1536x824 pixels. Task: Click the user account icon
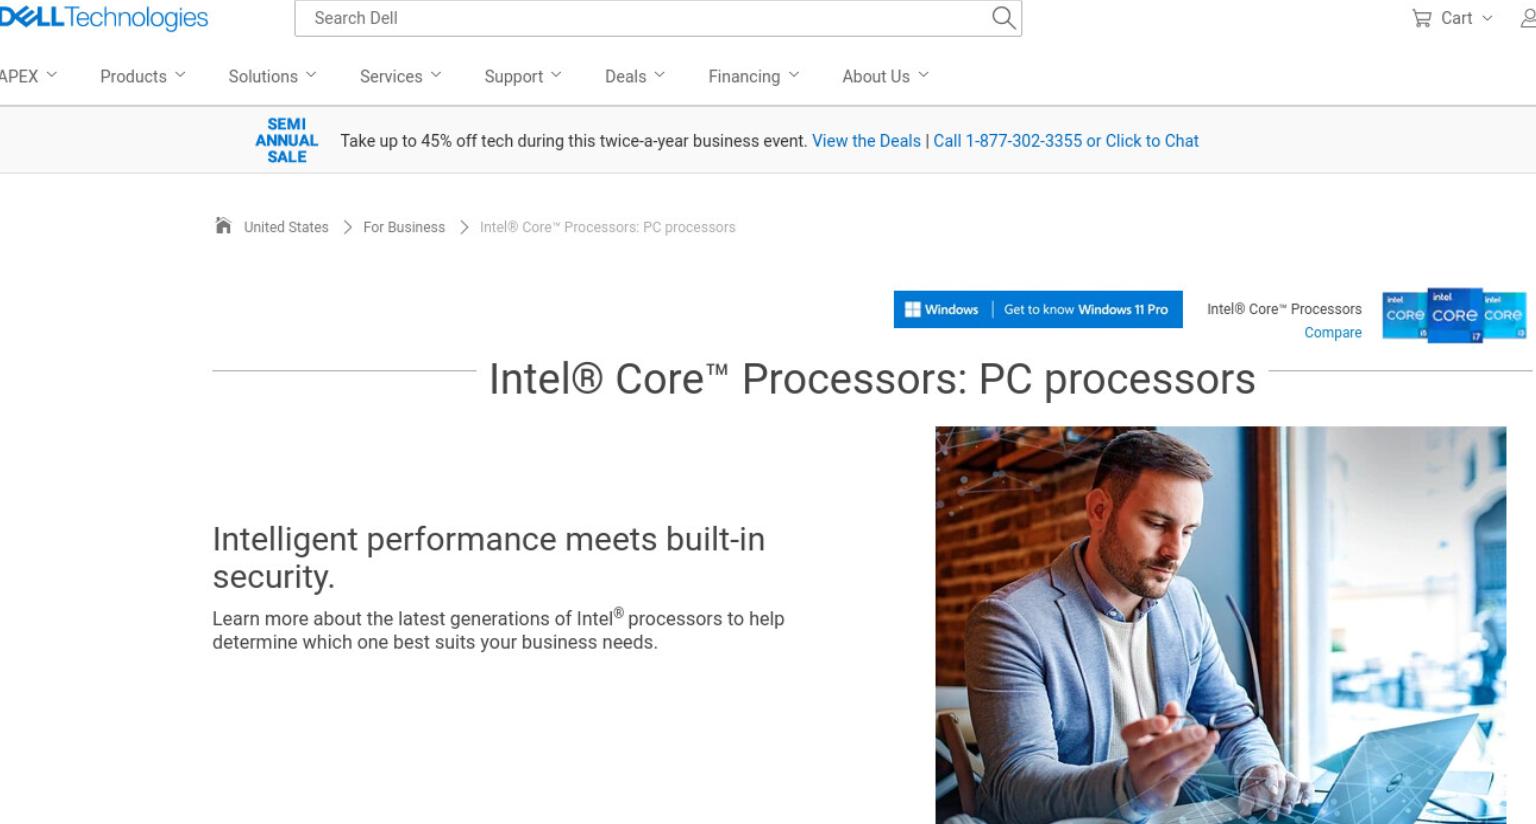(1528, 18)
